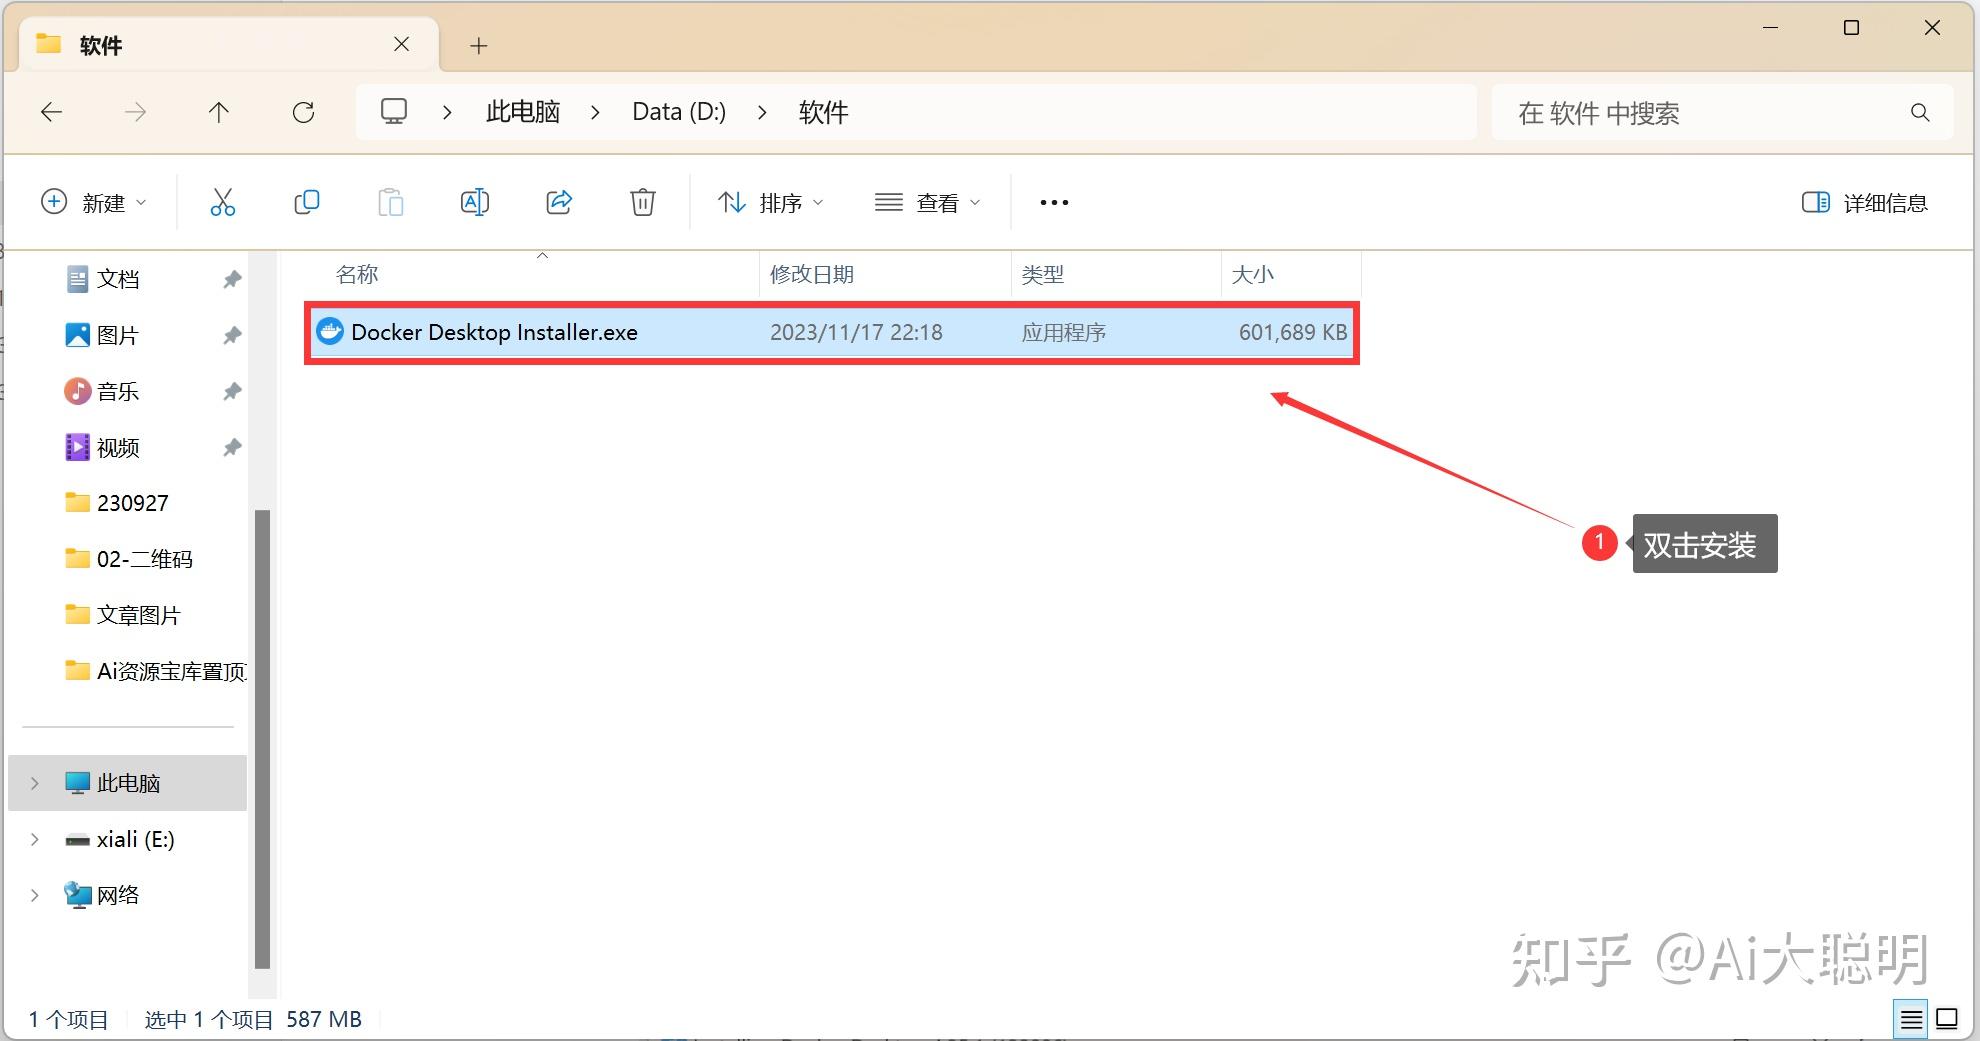Switch to details list view icon
The image size is (1980, 1041).
click(1911, 1019)
